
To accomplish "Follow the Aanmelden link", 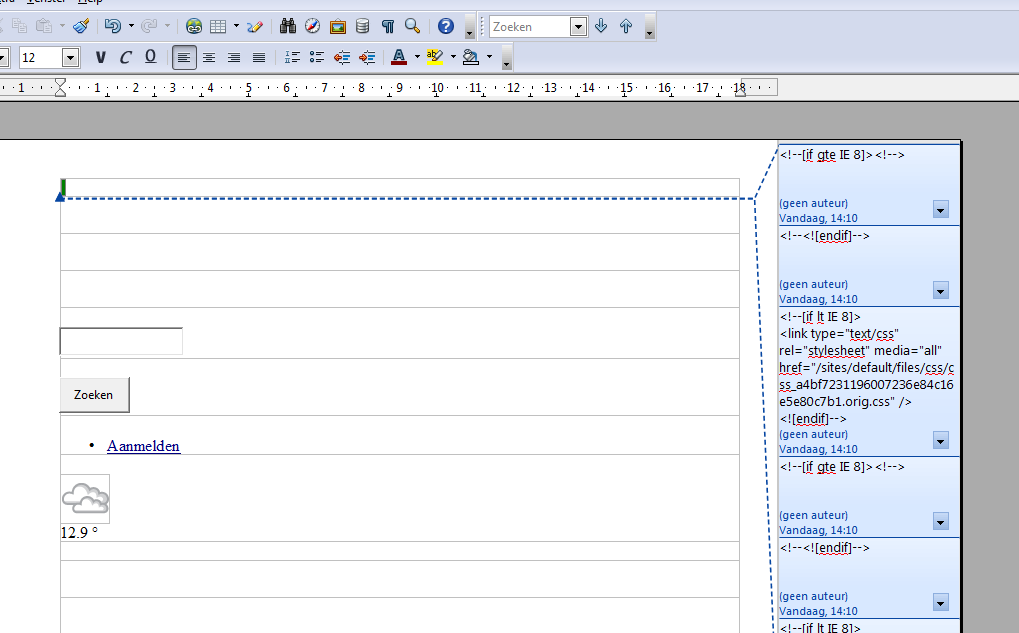I will click(143, 446).
